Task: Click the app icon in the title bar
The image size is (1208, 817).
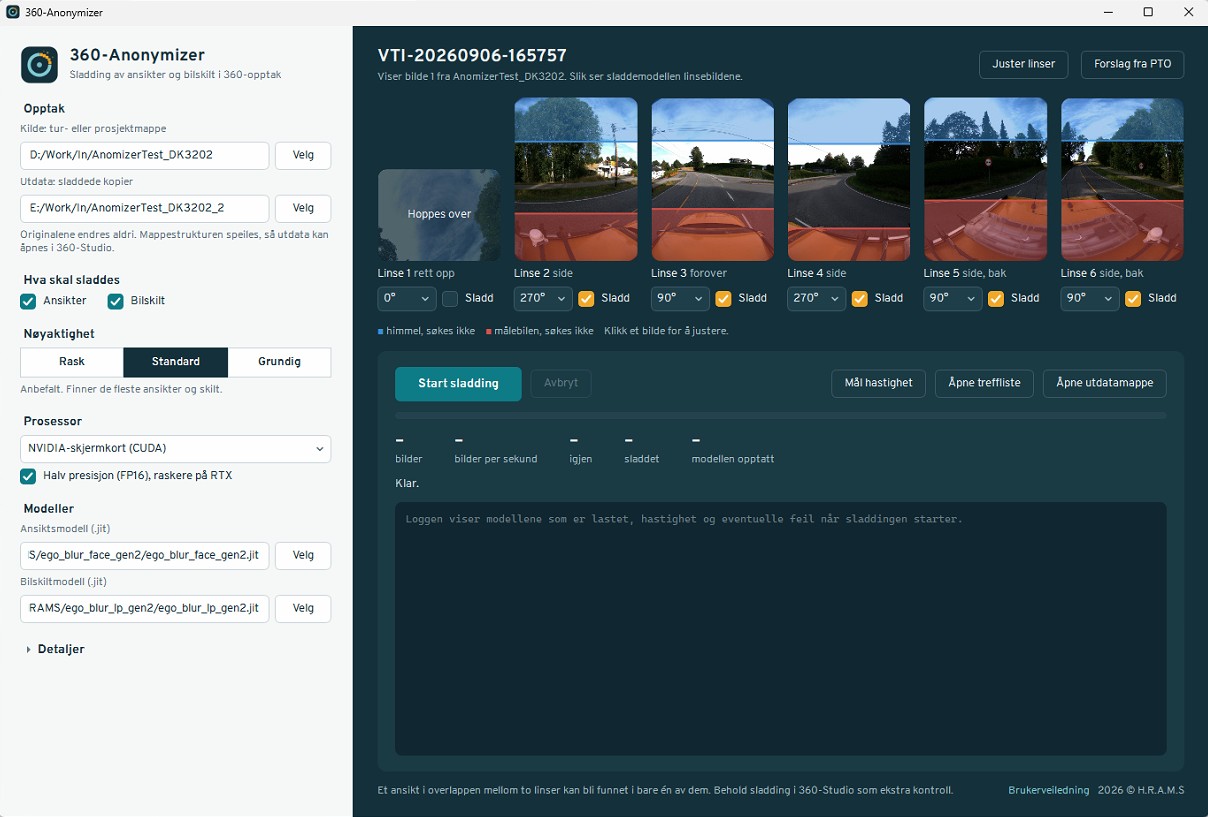Action: [x=12, y=12]
